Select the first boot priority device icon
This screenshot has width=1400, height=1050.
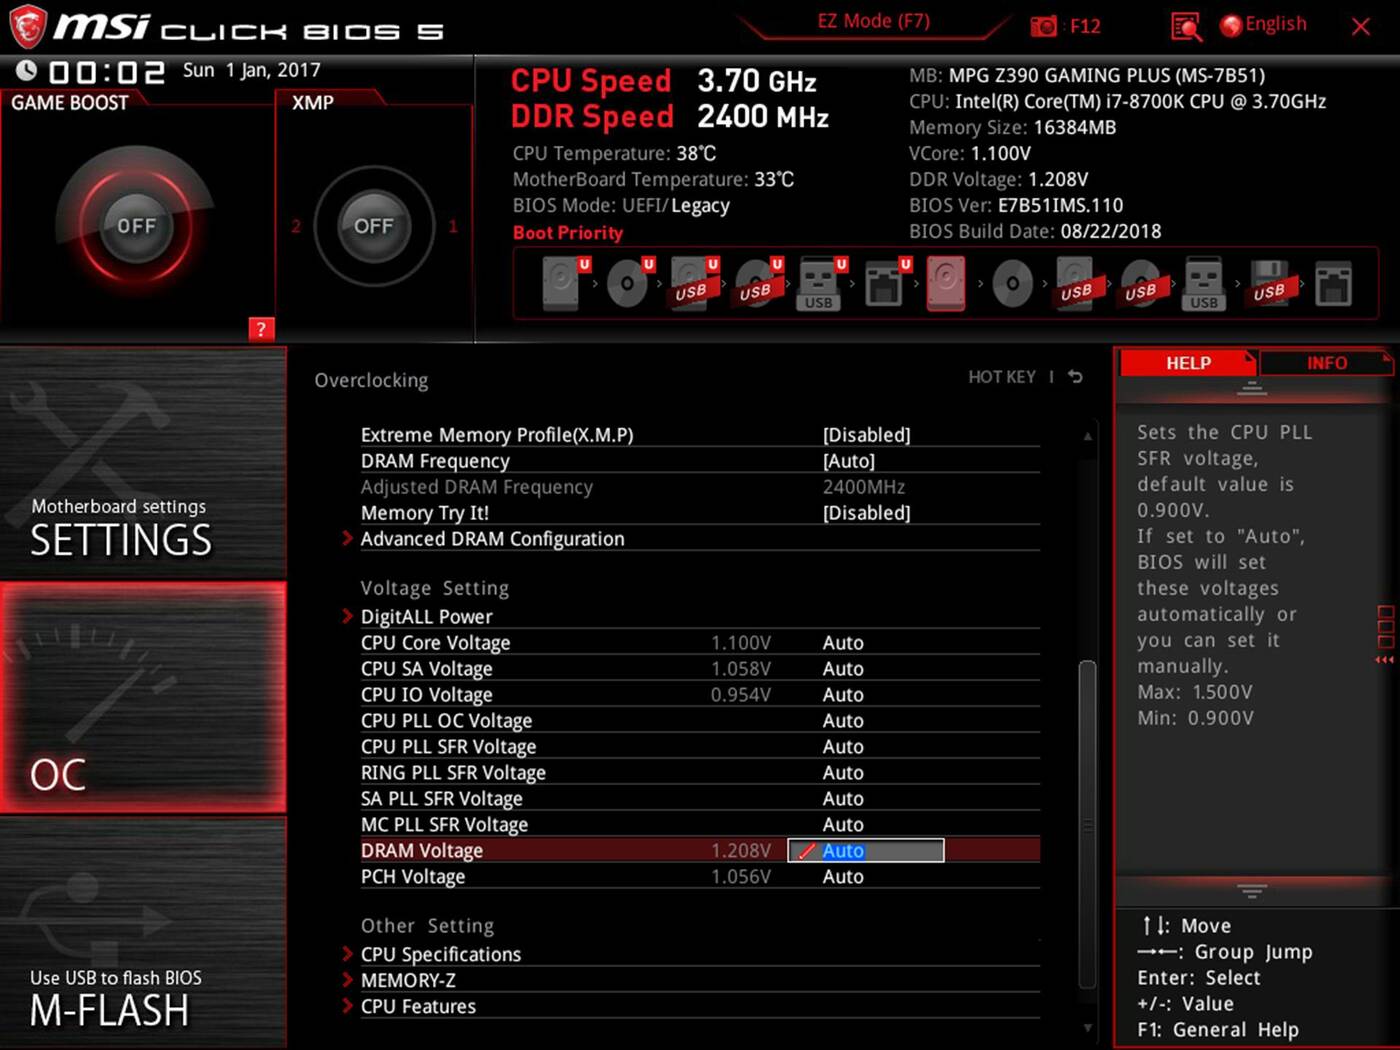point(562,284)
